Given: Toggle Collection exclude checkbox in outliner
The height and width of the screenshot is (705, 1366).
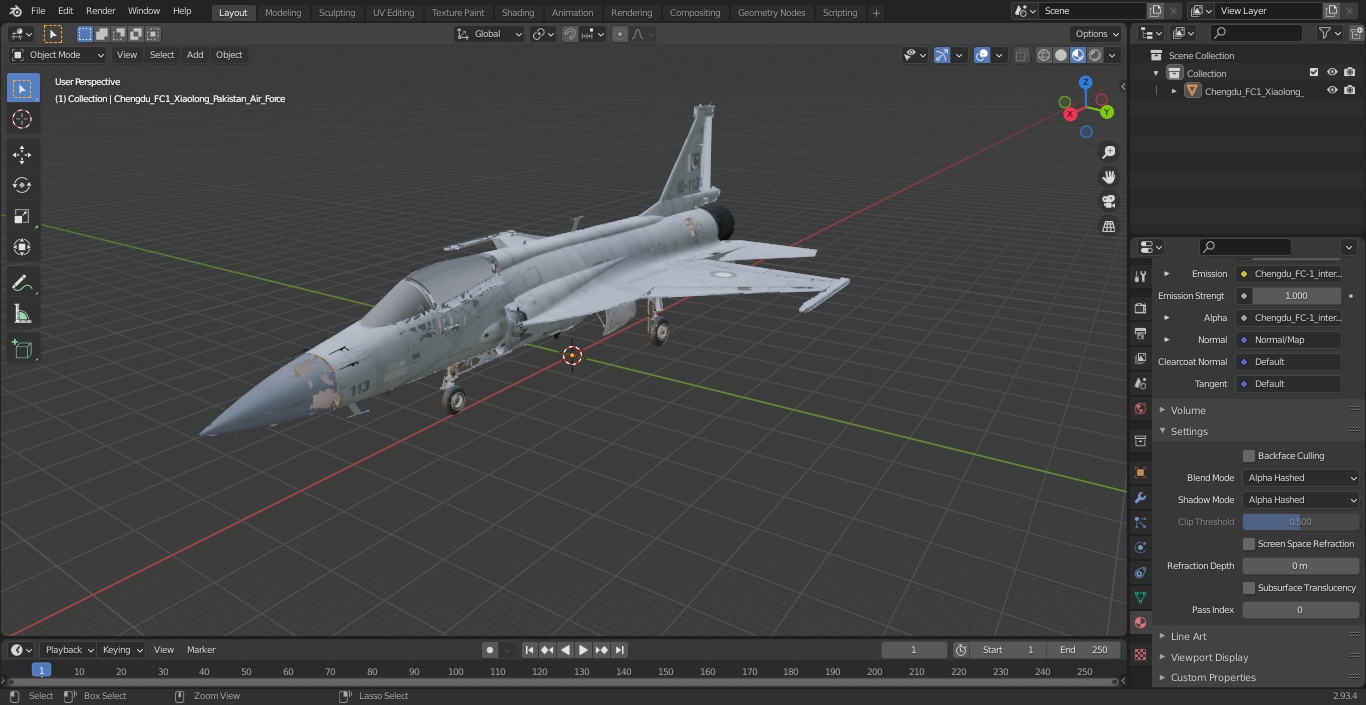Looking at the screenshot, I should [x=1314, y=73].
